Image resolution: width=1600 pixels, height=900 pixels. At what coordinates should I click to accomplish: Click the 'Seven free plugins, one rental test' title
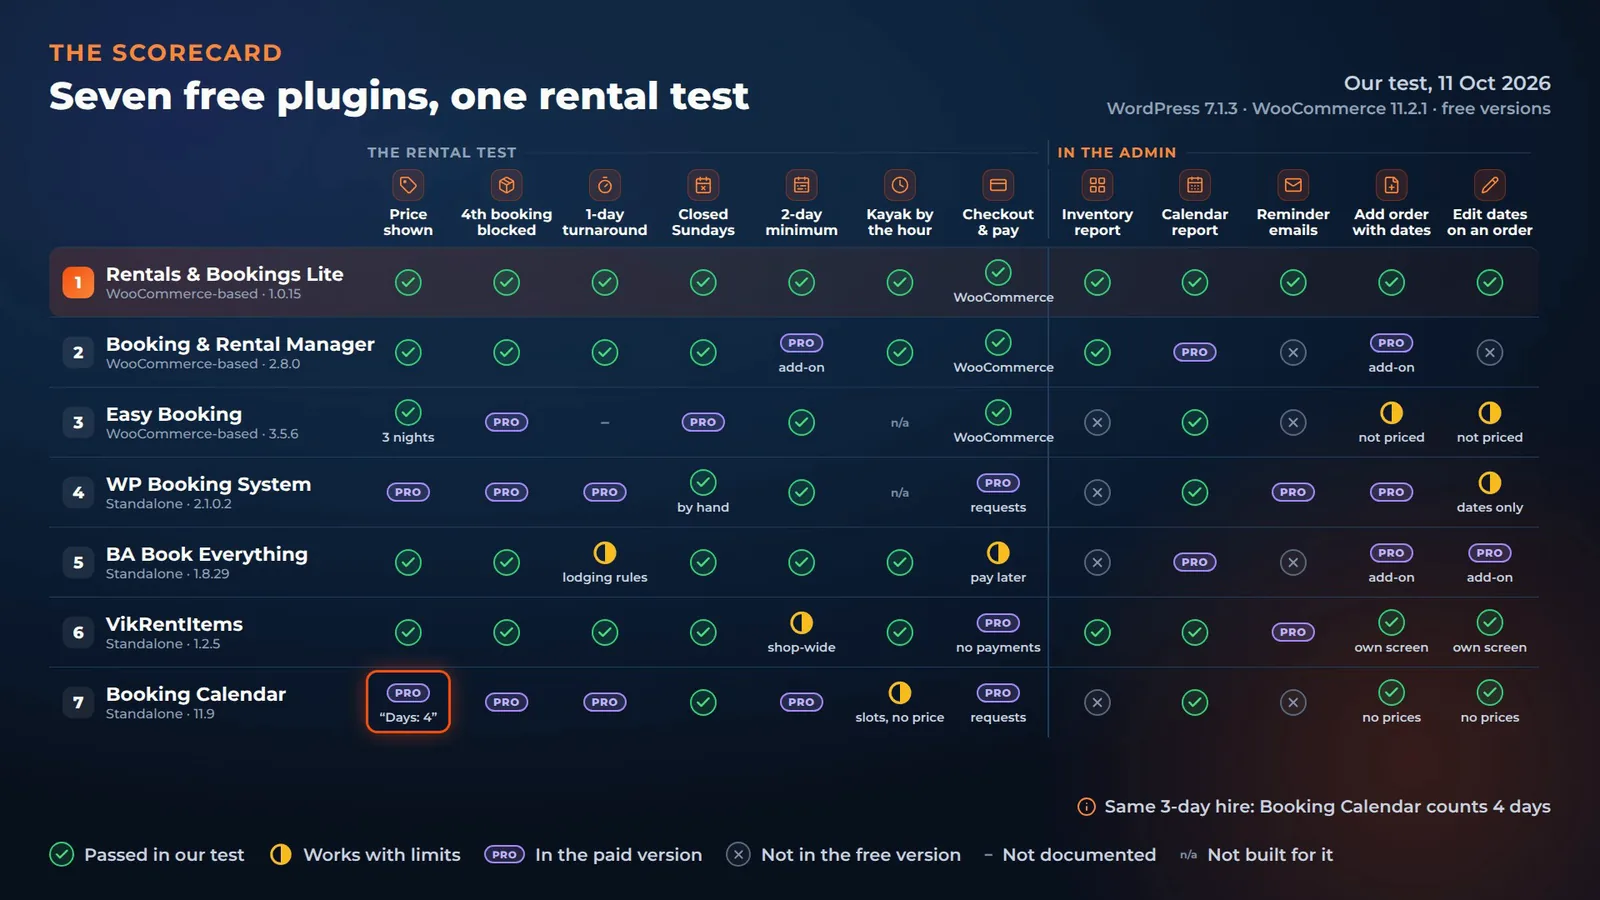click(x=399, y=96)
